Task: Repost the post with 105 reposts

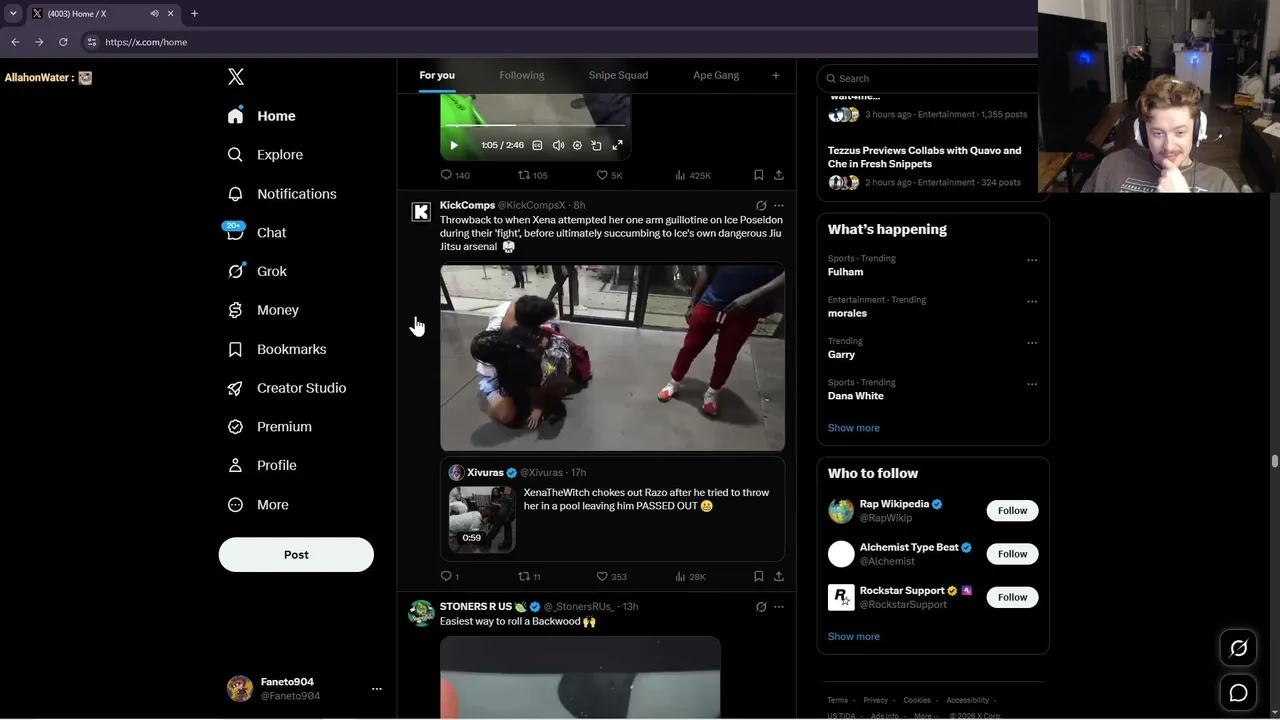Action: coord(532,175)
